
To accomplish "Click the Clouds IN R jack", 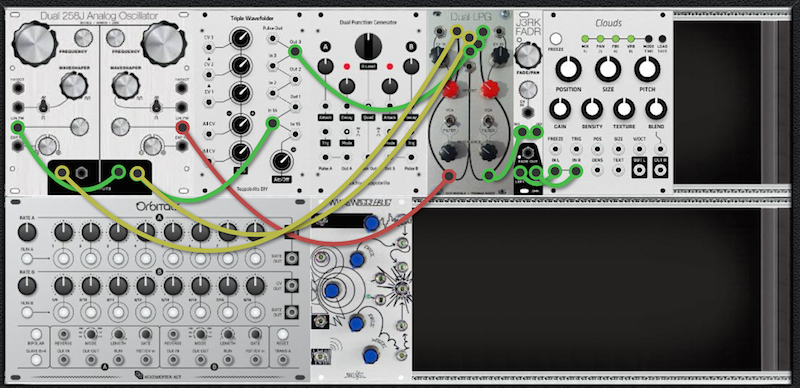I will (576, 171).
